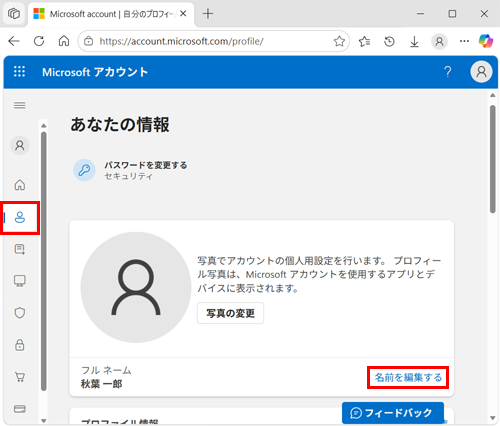Open the Favorites list icon

coord(364,41)
